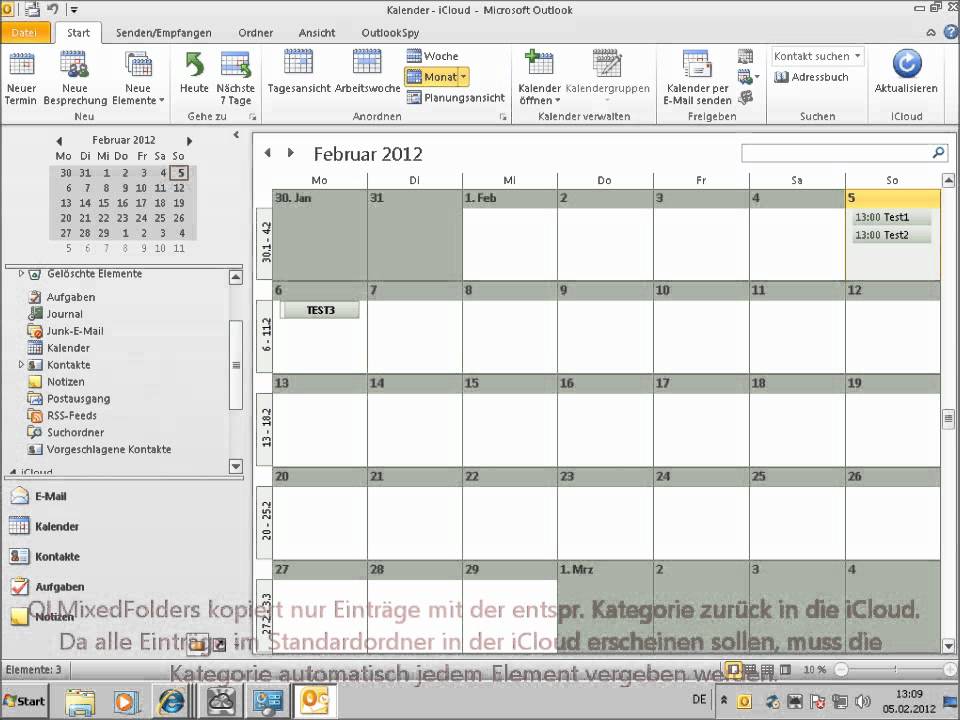Click calendar scrollbar up arrow

[x=948, y=181]
